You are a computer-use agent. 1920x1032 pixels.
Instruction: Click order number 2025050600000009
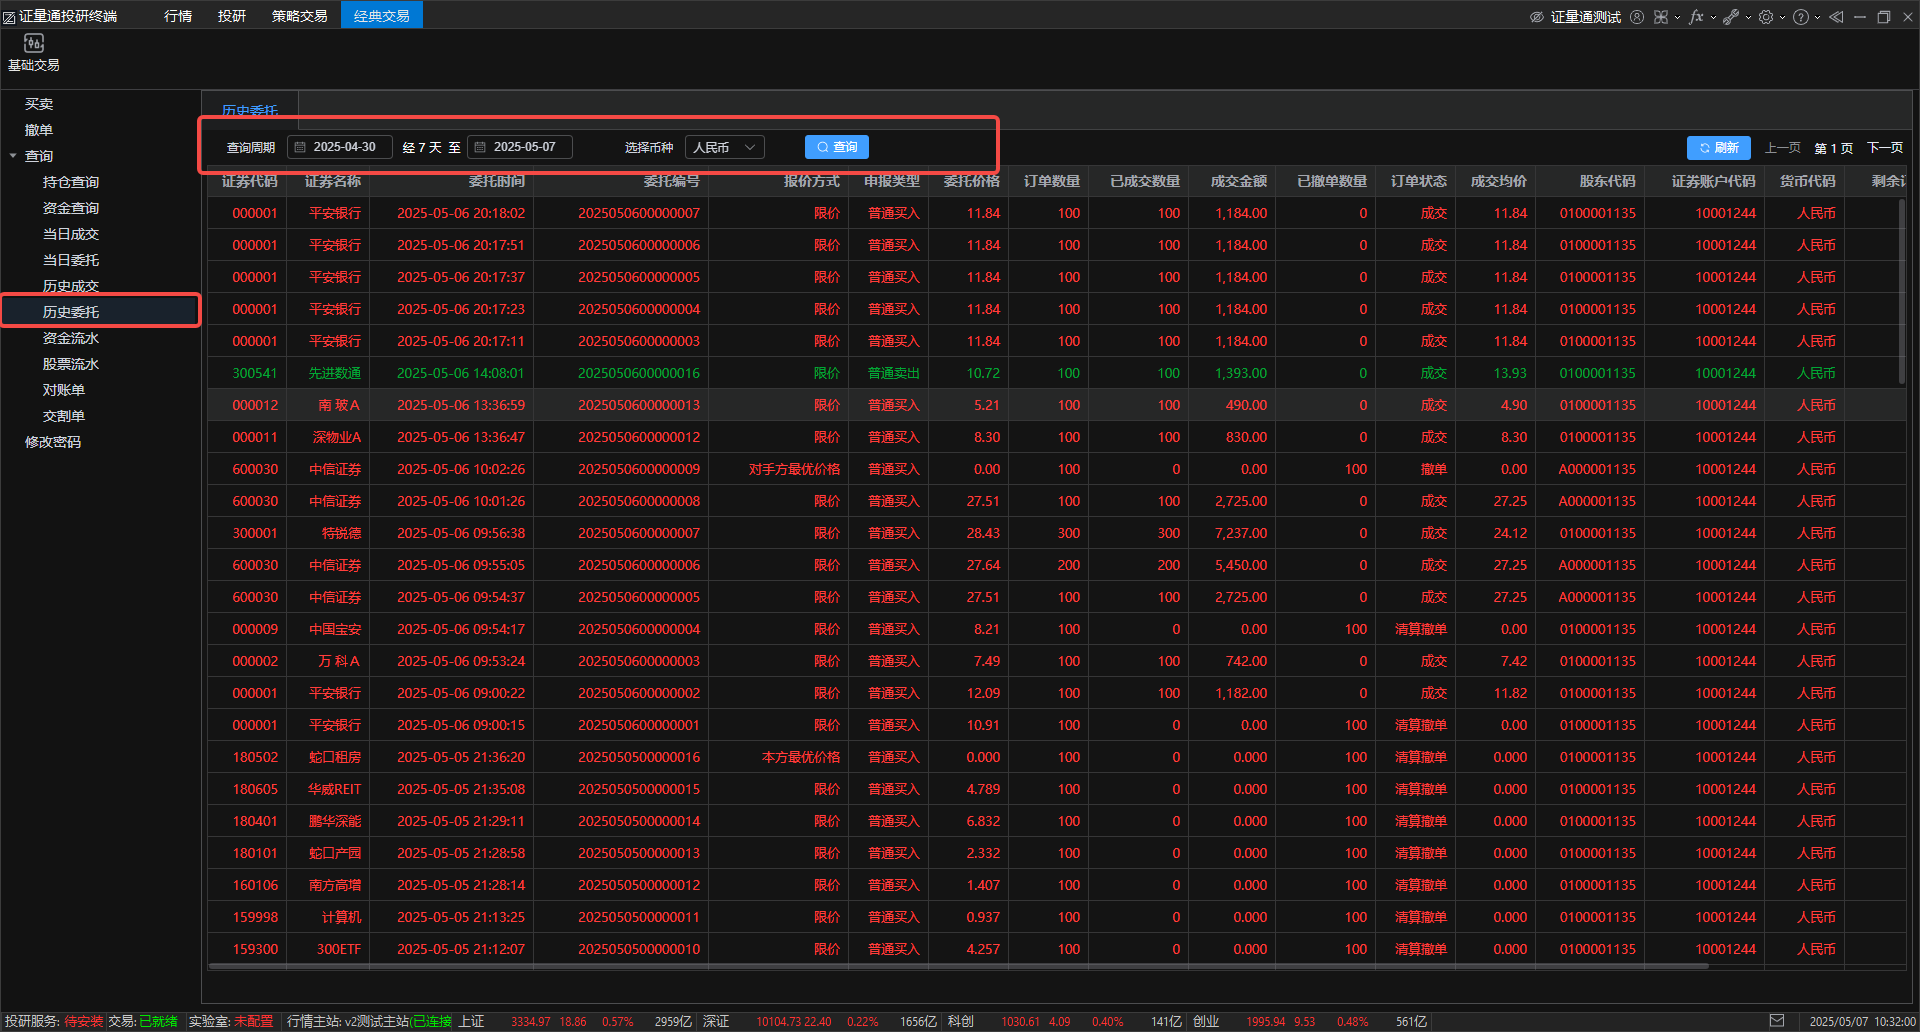(x=639, y=469)
